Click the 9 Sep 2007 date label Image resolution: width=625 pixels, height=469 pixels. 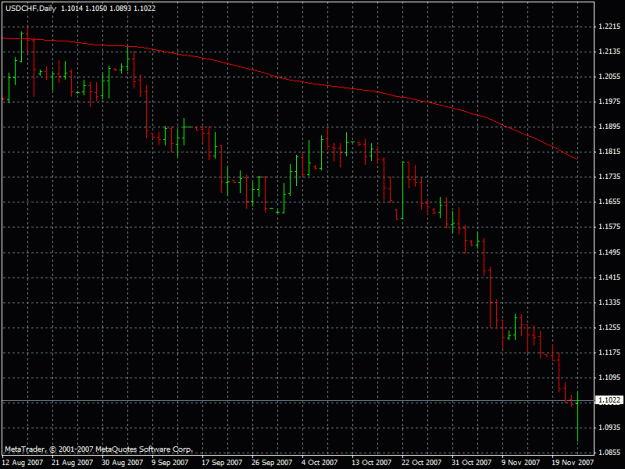coord(170,462)
